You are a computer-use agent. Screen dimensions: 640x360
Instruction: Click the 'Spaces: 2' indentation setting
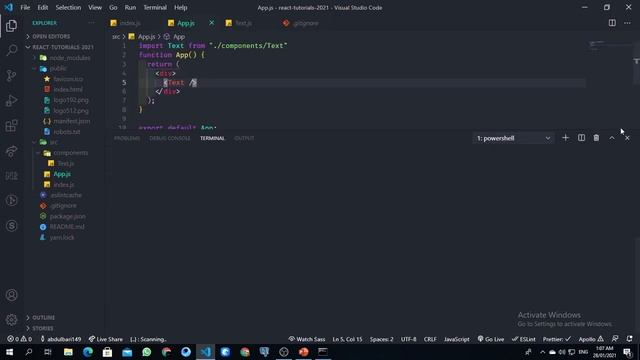pyautogui.click(x=382, y=339)
